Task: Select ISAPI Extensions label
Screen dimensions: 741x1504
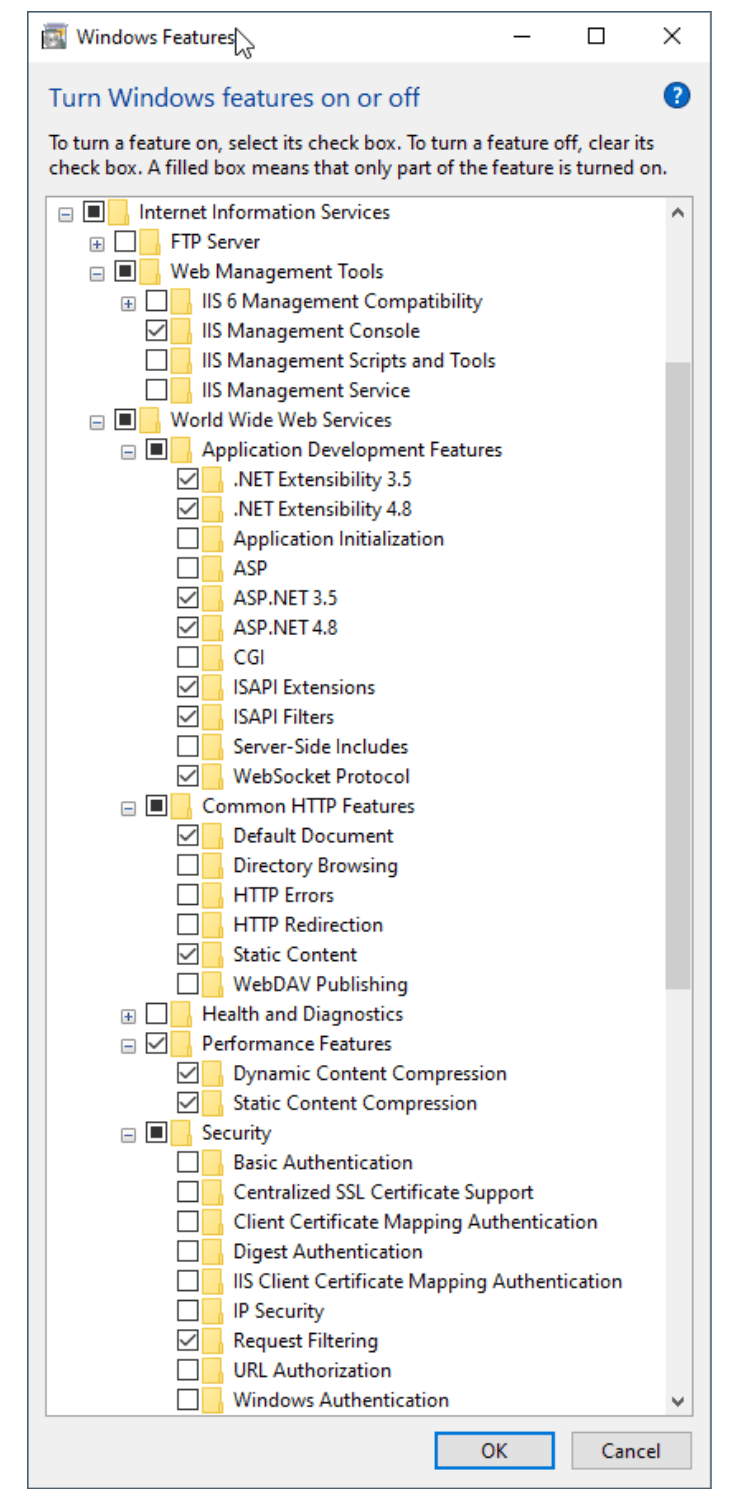Action: [x=304, y=688]
